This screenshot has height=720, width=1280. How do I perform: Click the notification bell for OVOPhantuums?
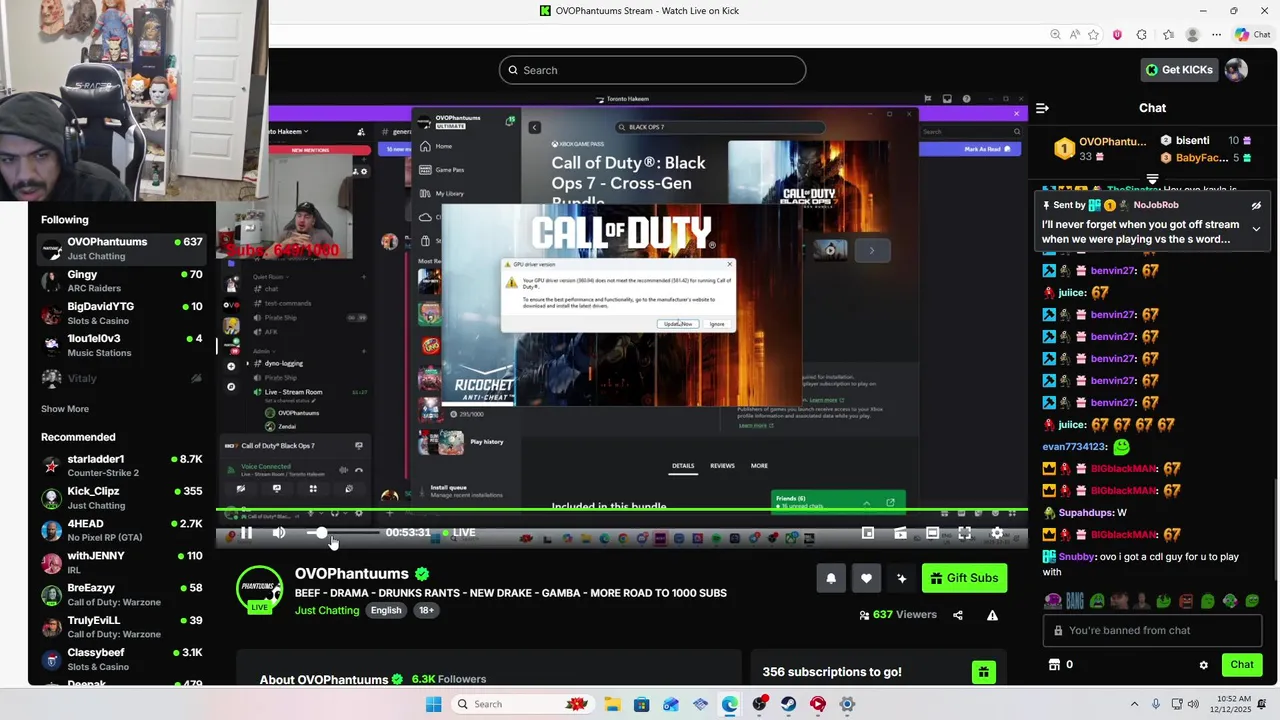831,578
